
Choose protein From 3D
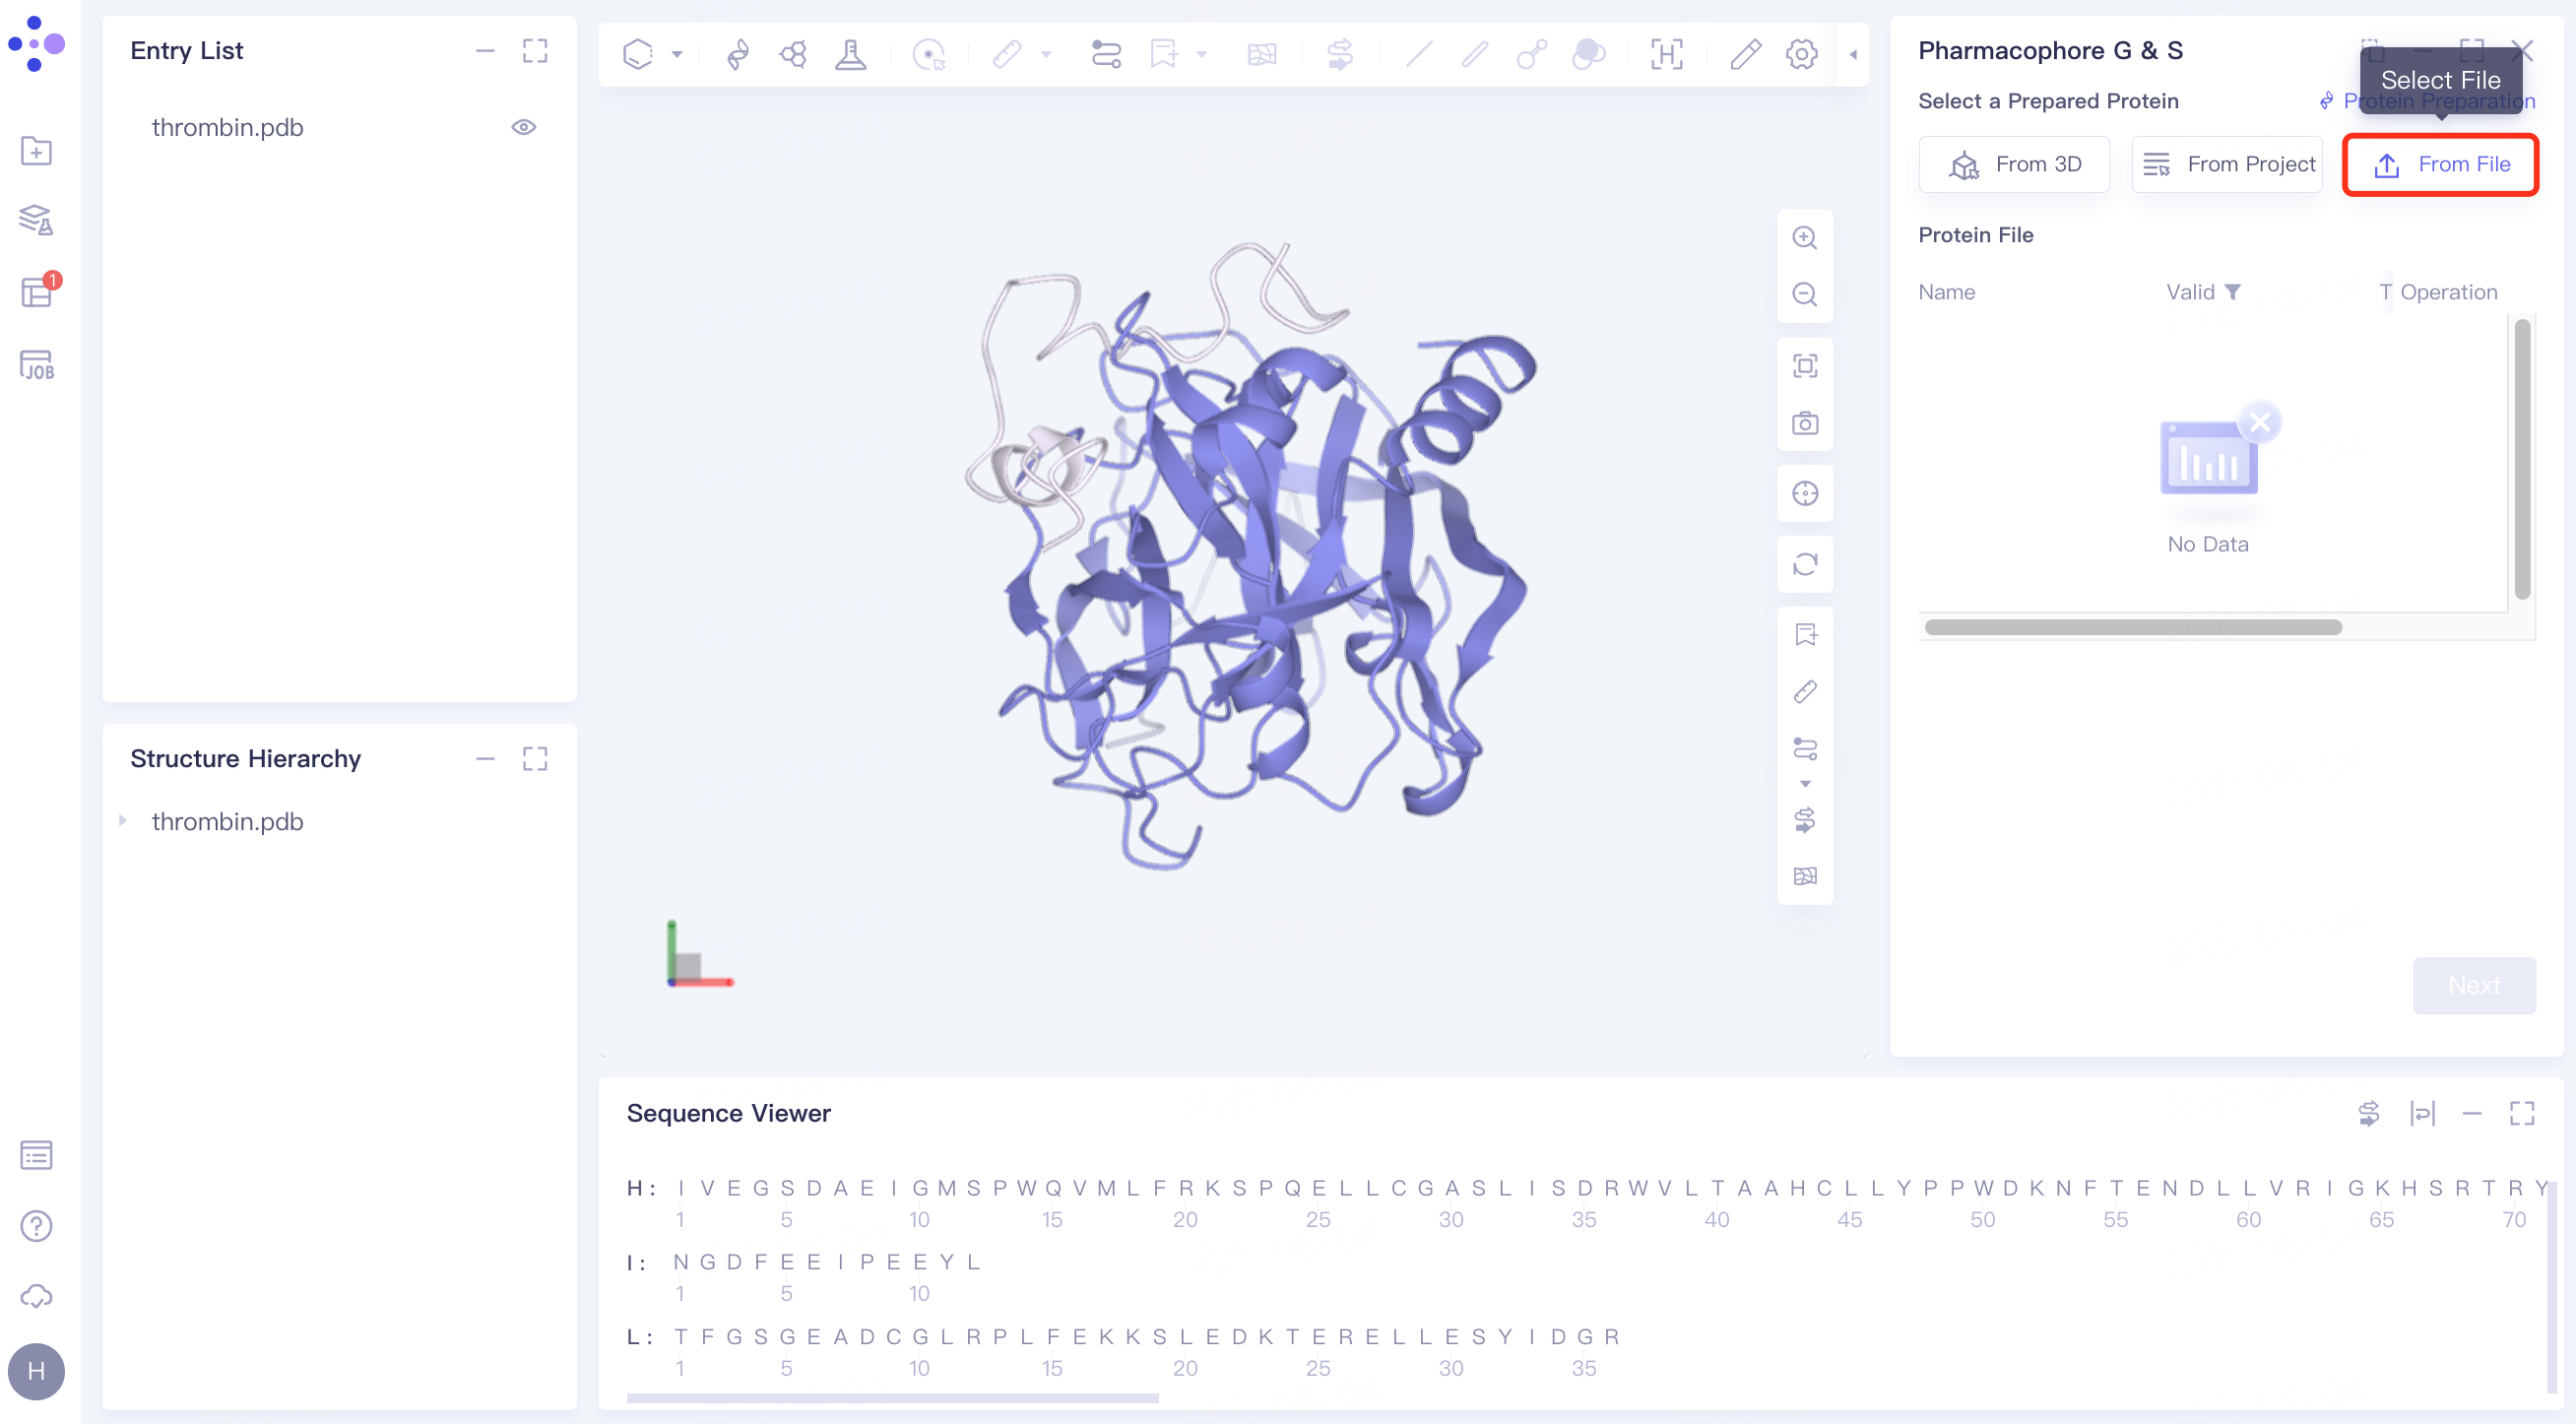click(2014, 164)
